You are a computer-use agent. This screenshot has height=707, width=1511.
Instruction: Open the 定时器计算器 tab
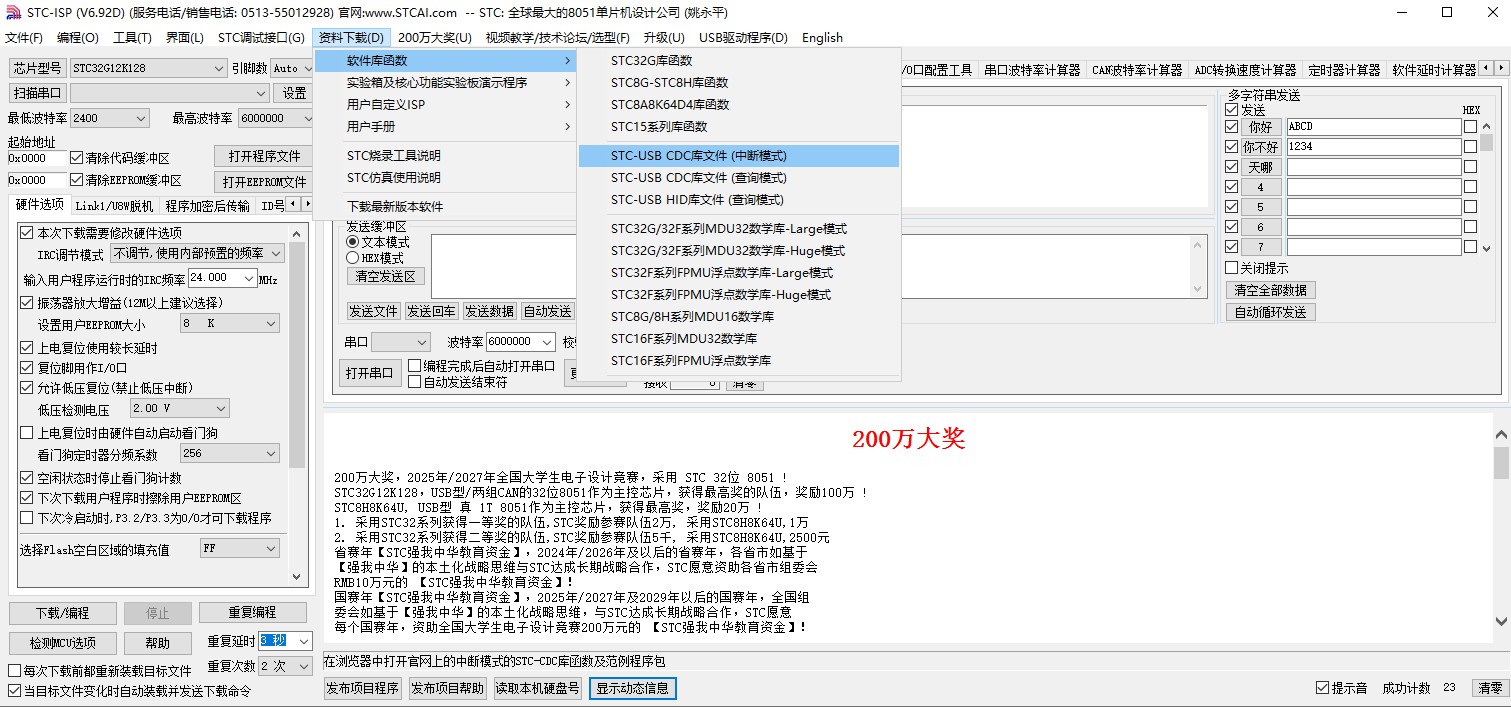click(x=1344, y=70)
